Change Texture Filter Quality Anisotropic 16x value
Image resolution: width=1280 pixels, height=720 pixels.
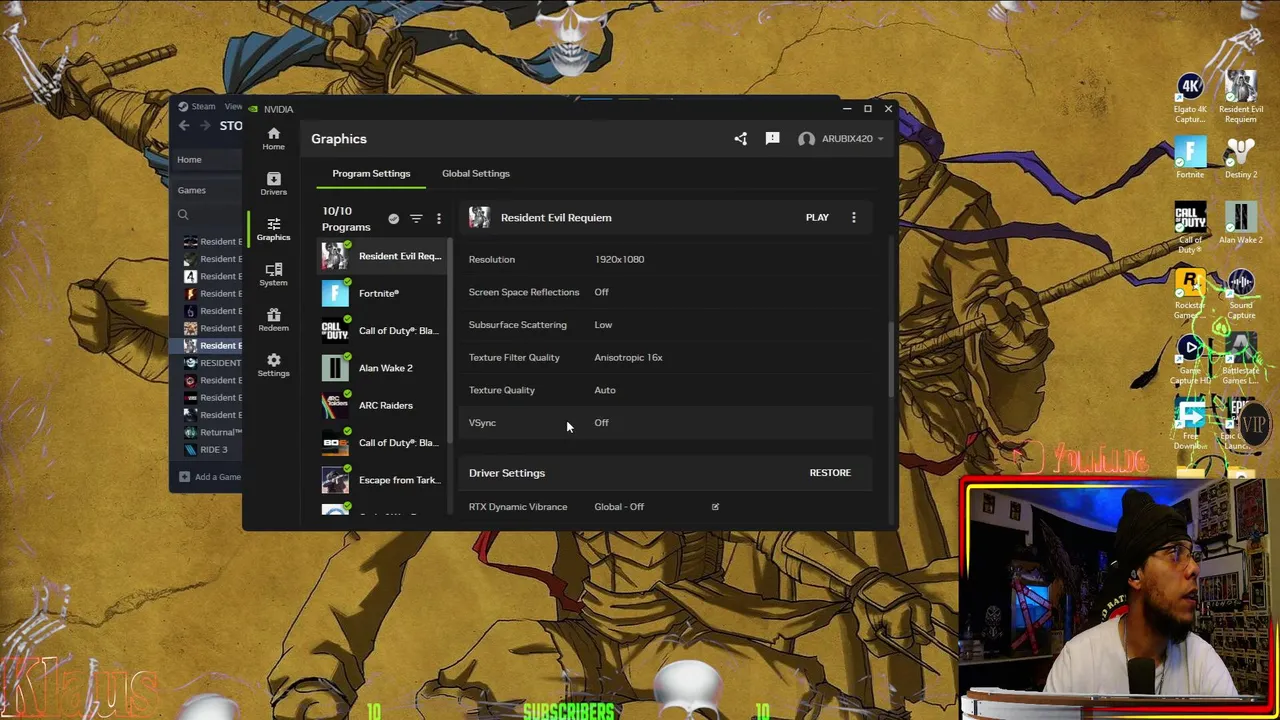point(628,357)
